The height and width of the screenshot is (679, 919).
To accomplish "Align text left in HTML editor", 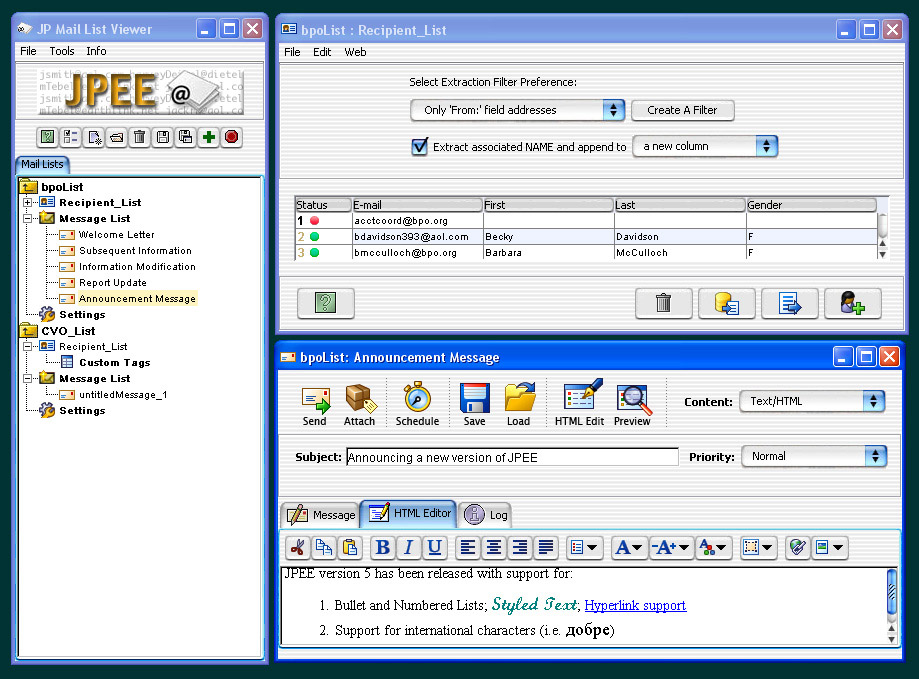I will click(468, 548).
